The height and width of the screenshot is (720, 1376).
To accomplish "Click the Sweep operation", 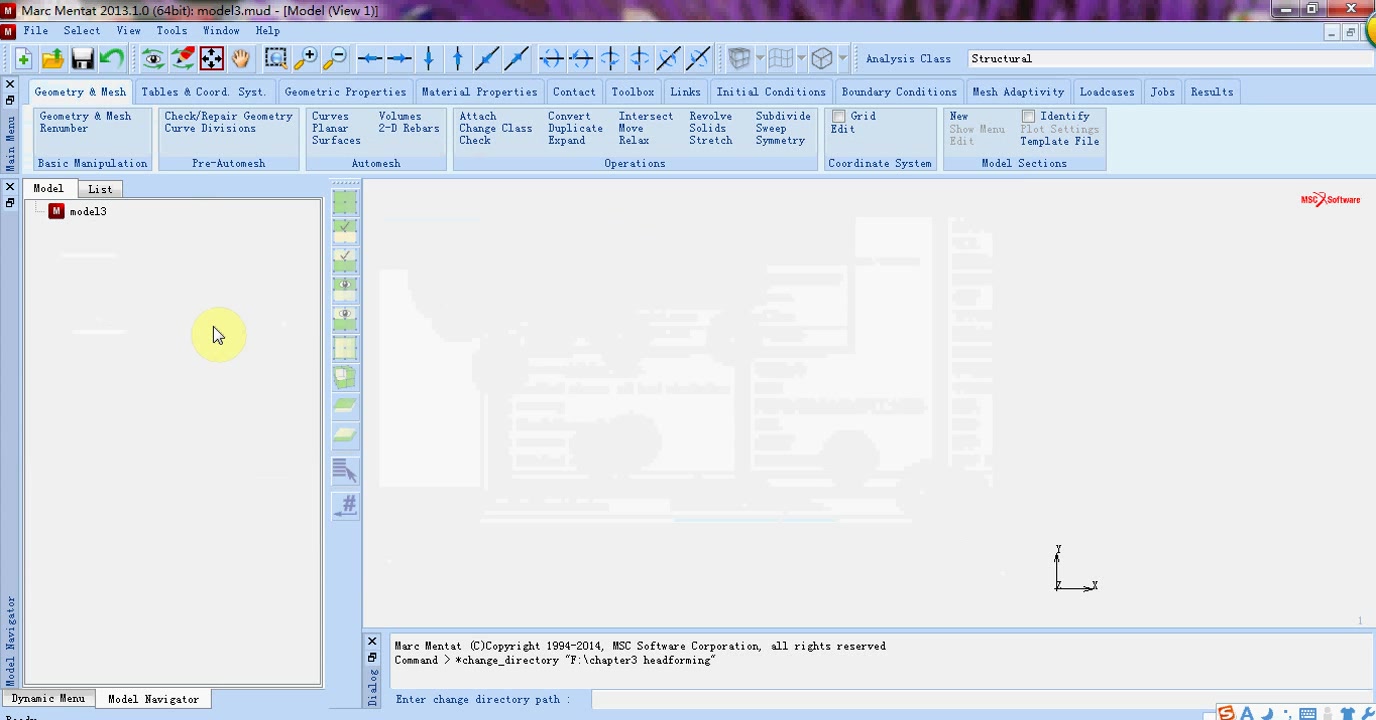I will (x=771, y=128).
